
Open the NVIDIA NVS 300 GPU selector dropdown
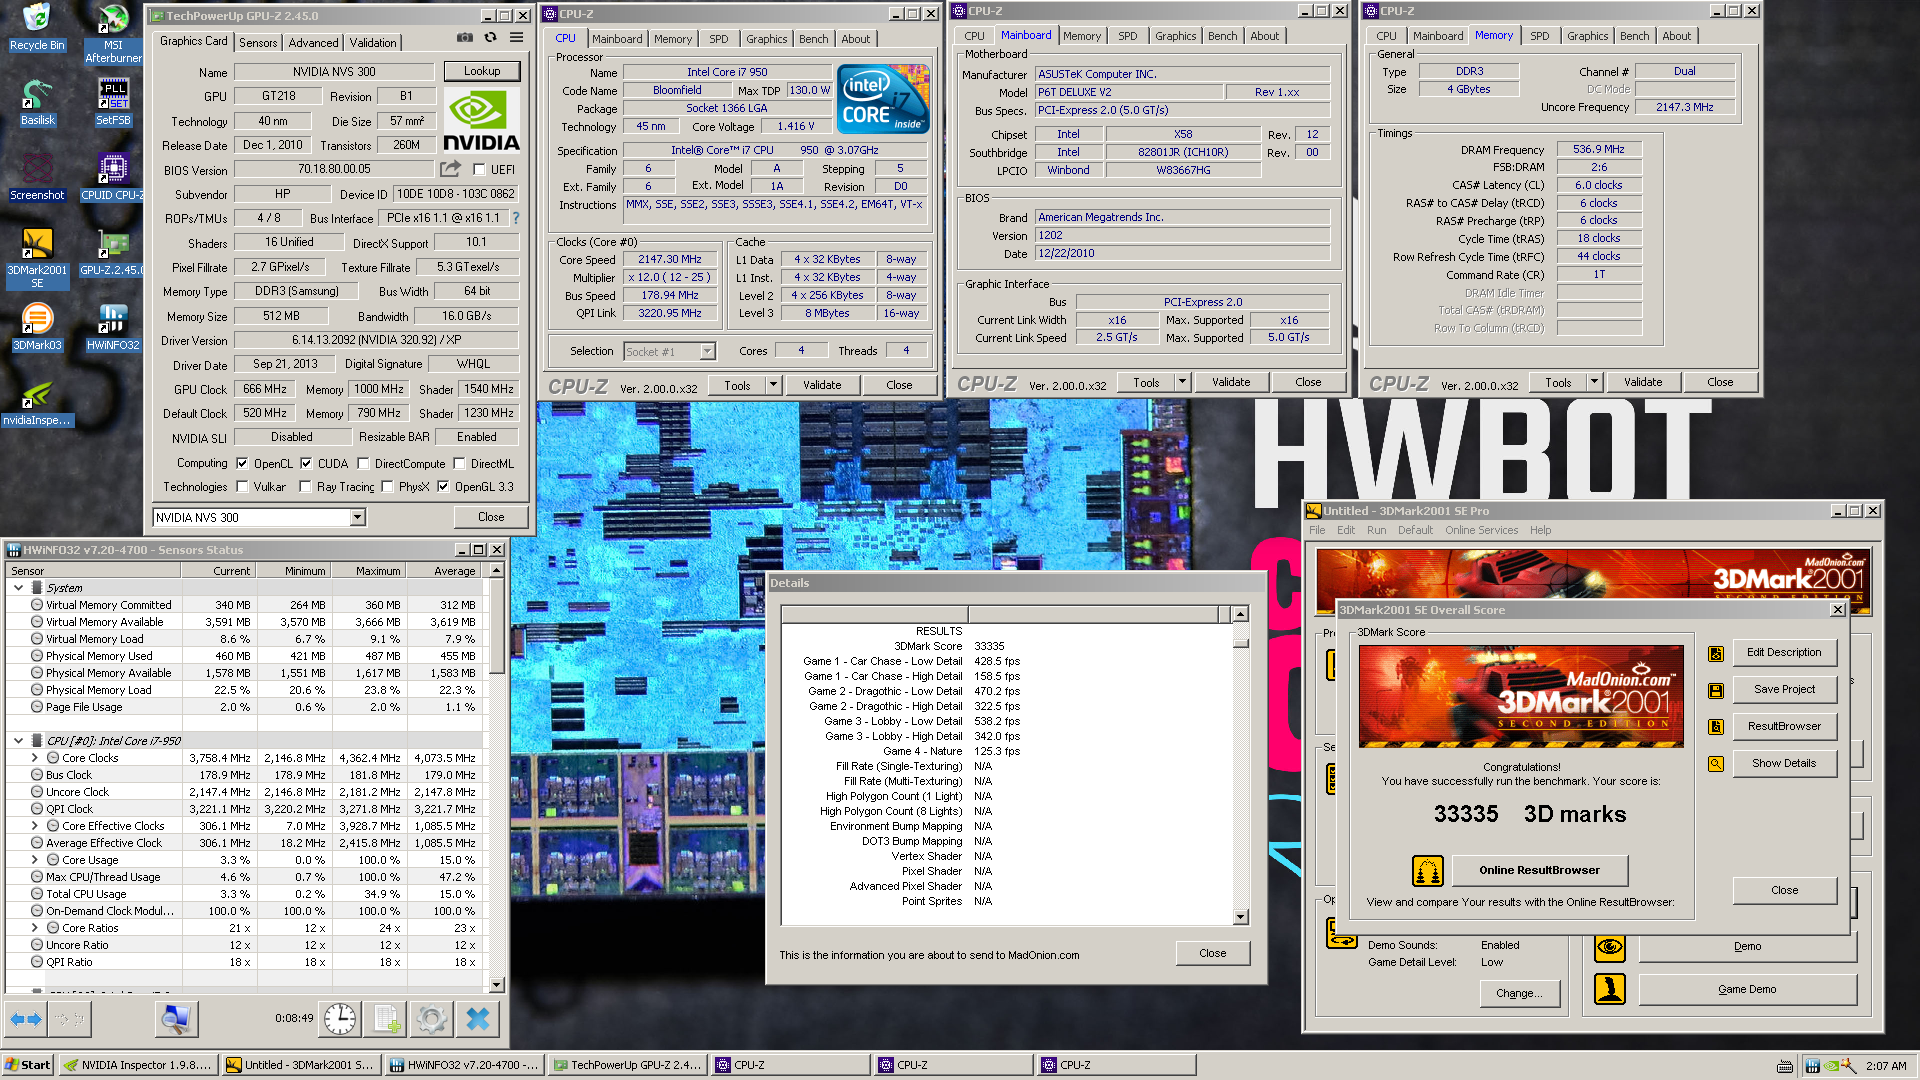click(357, 517)
